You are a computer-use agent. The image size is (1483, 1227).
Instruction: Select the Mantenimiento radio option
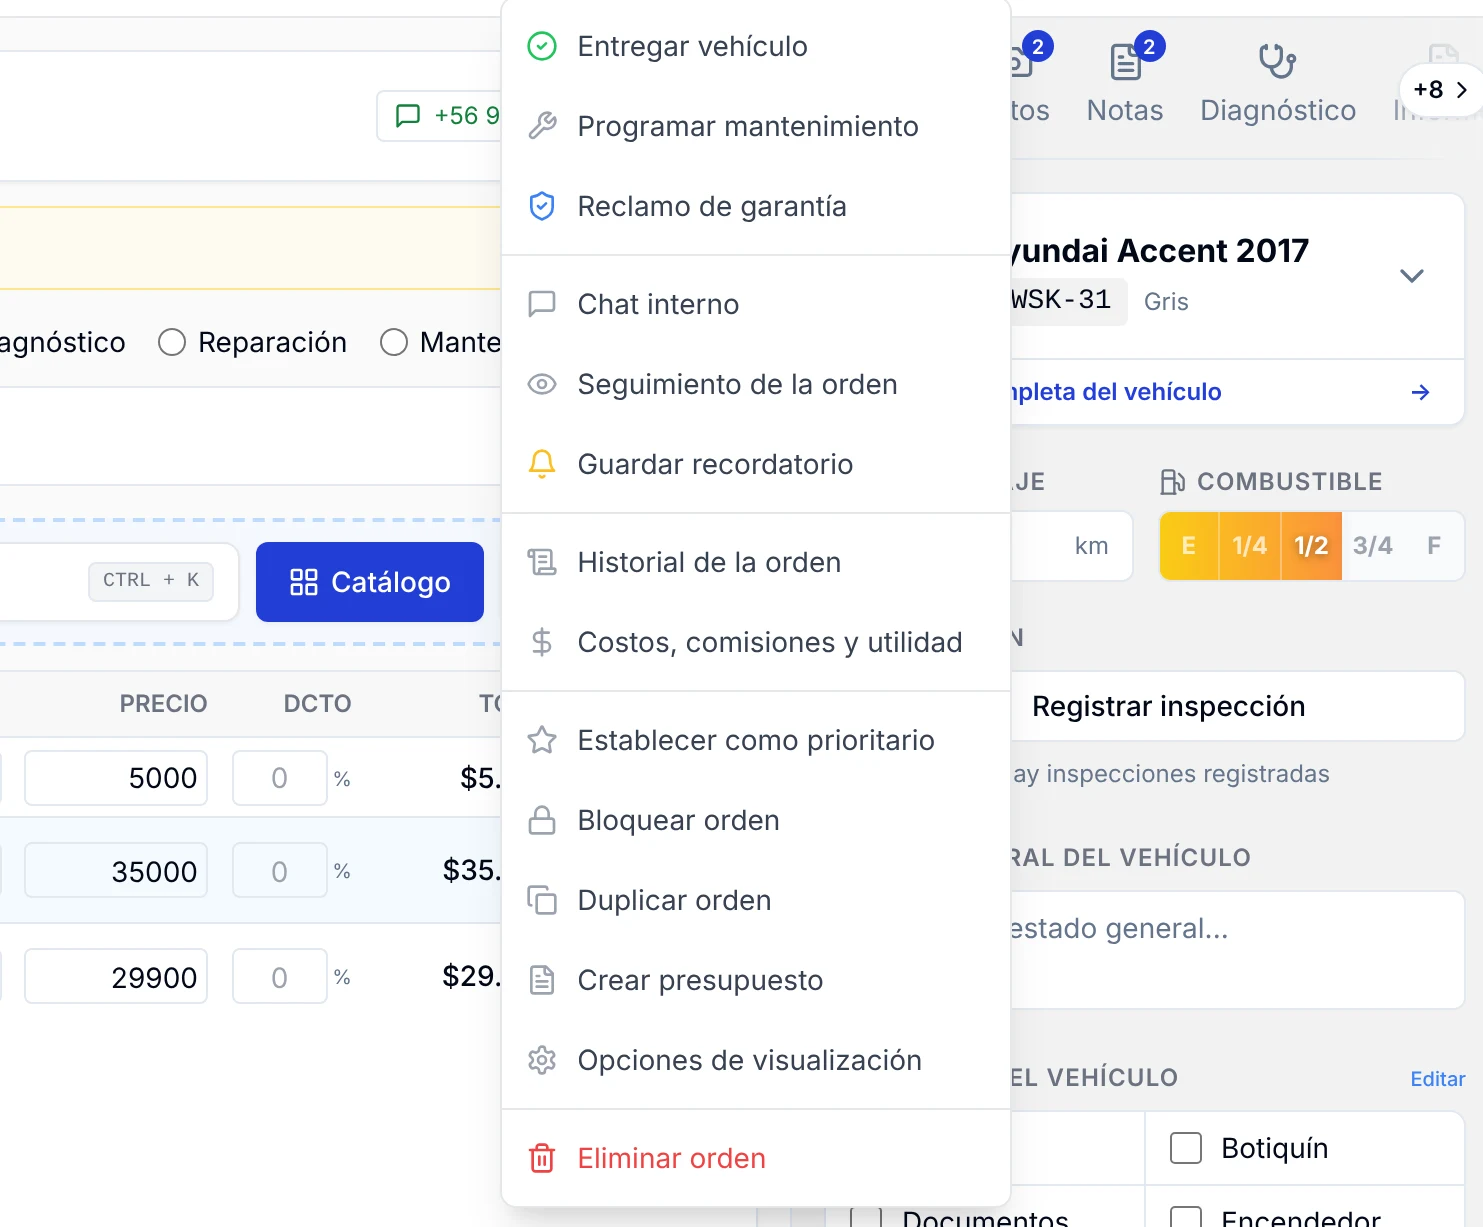(x=394, y=343)
